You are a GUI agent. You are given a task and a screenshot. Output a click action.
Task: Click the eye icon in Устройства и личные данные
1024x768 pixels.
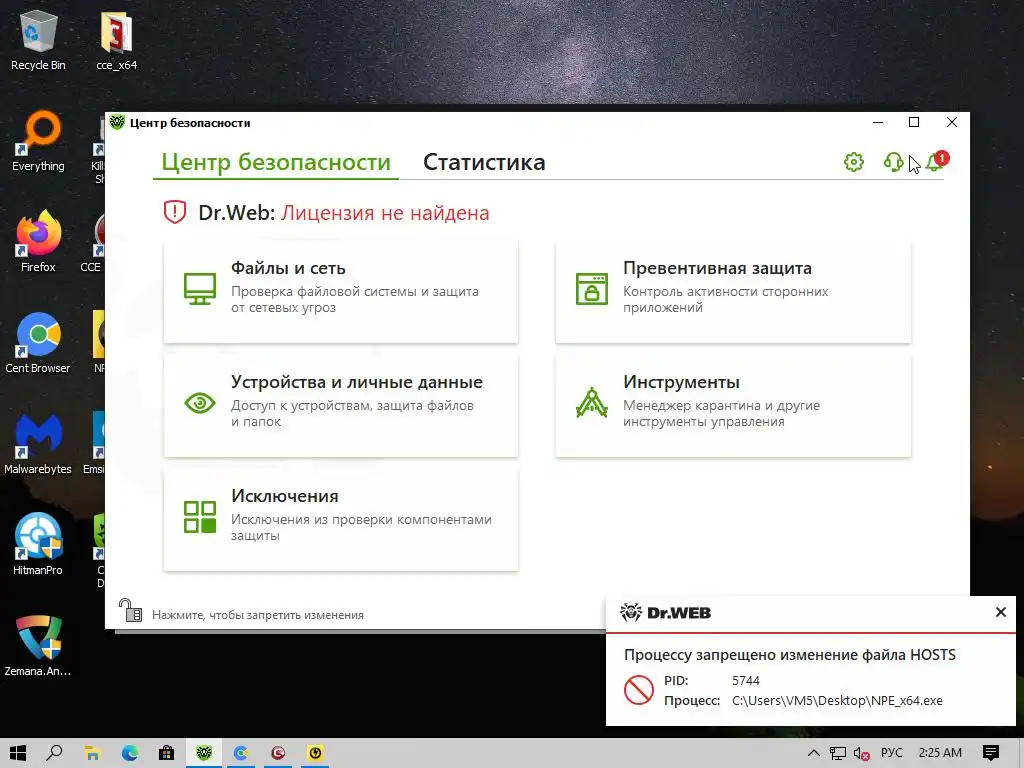[200, 403]
